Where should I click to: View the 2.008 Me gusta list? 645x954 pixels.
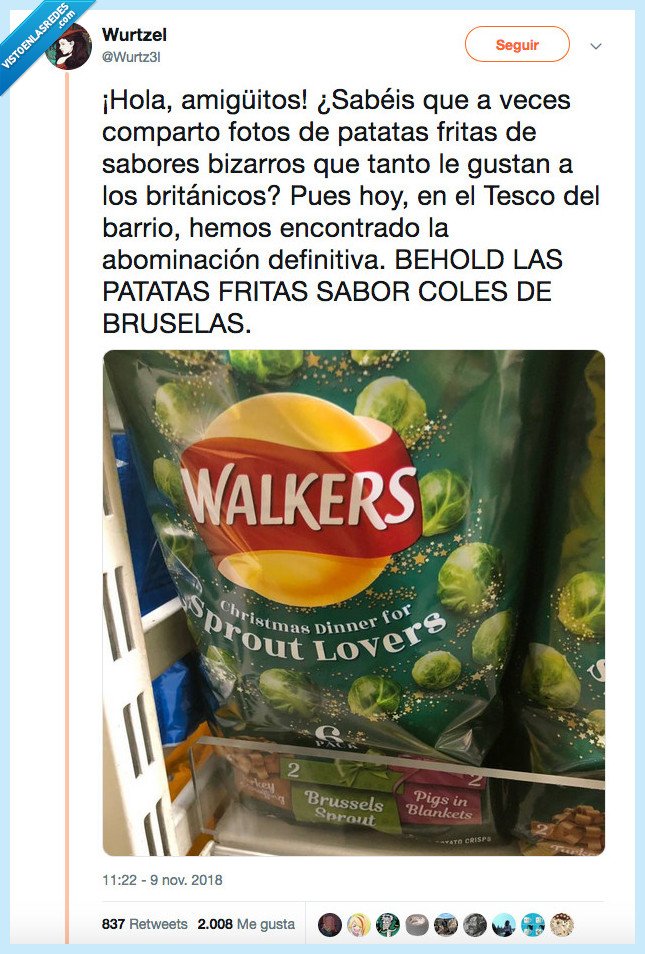(x=246, y=924)
